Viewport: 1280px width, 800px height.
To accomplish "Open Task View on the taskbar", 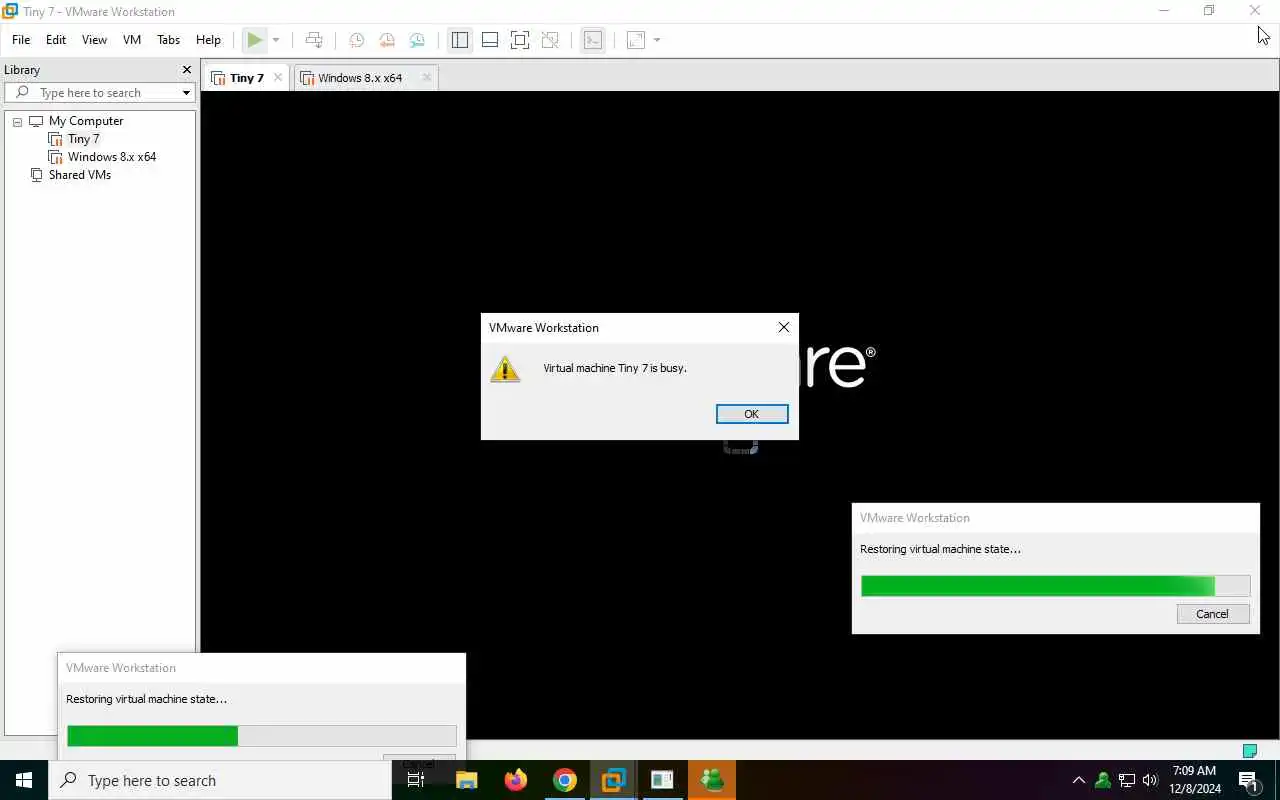I will click(416, 780).
